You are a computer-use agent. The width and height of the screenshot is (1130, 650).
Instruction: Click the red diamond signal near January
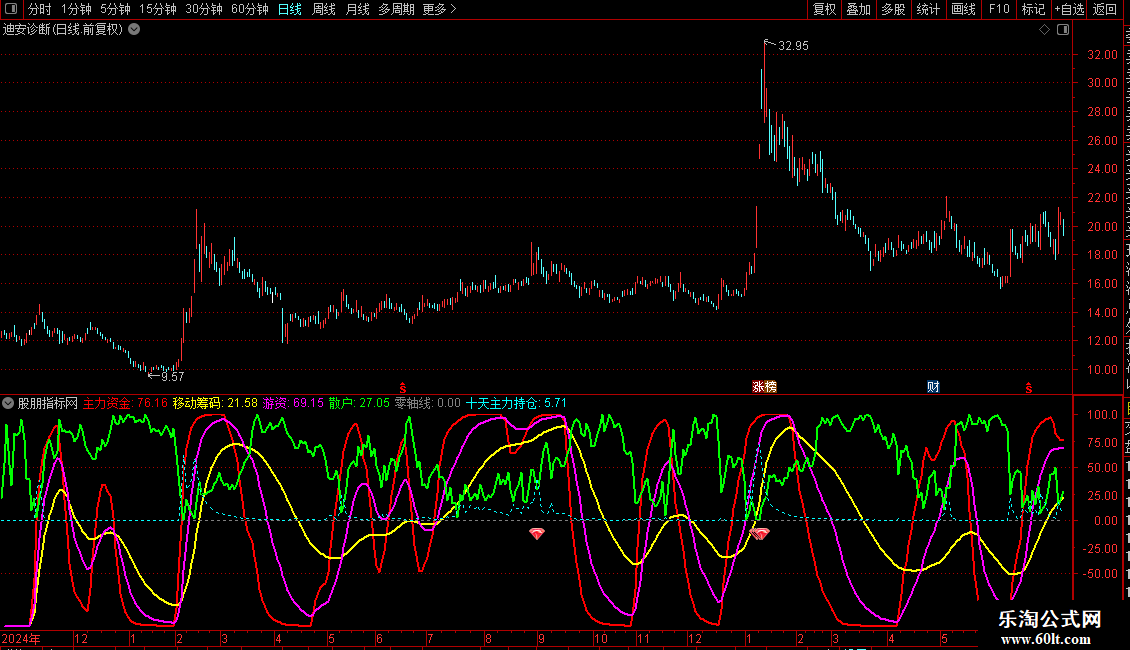760,534
